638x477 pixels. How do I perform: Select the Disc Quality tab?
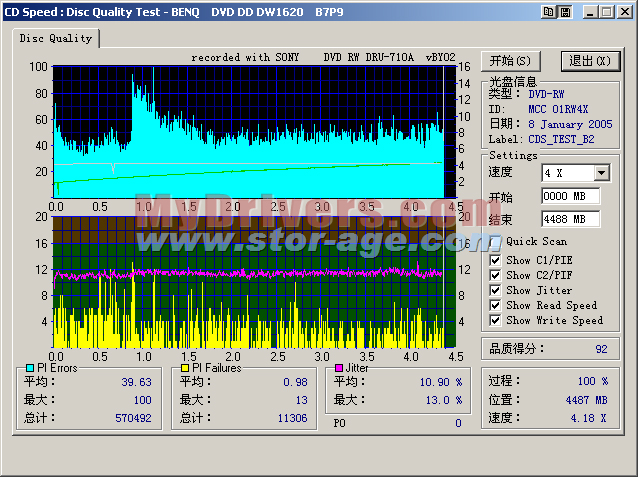pyautogui.click(x=57, y=38)
